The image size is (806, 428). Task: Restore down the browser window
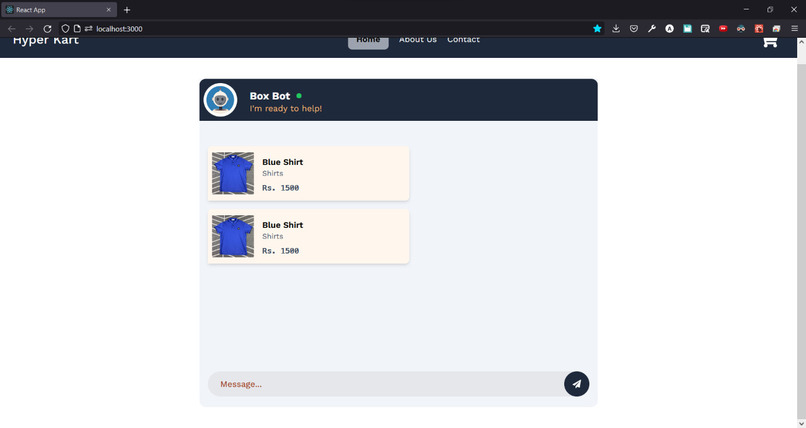[770, 9]
